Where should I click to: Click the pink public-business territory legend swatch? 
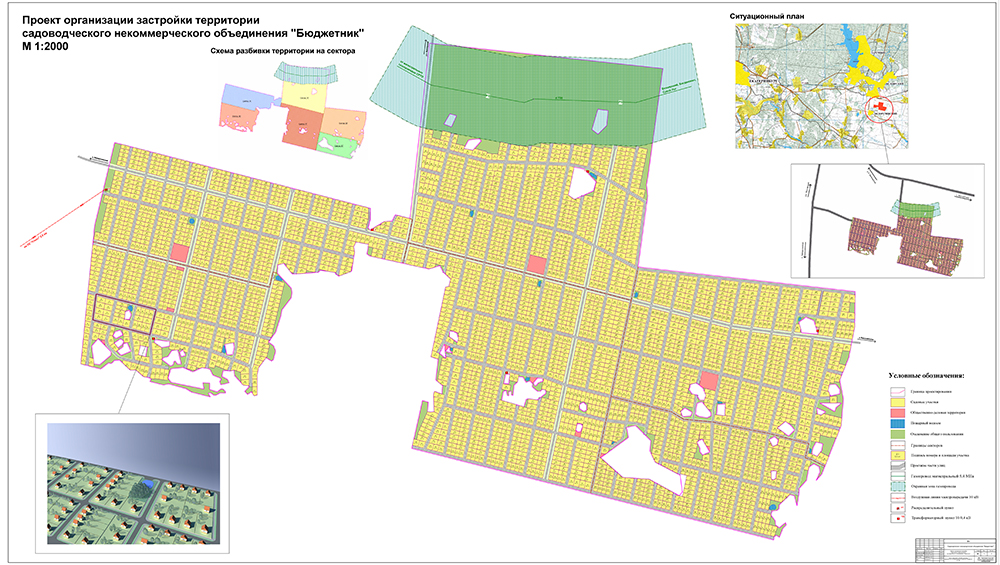click(x=899, y=413)
